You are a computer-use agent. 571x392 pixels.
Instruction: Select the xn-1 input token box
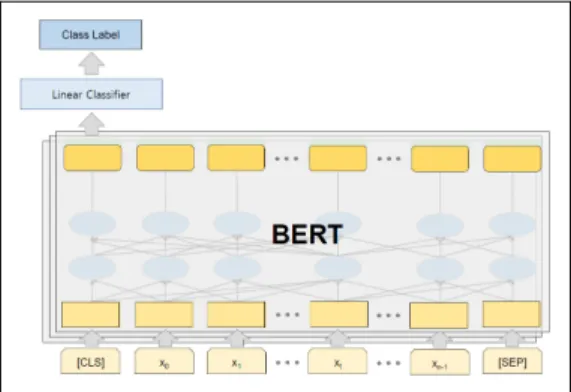(440, 362)
